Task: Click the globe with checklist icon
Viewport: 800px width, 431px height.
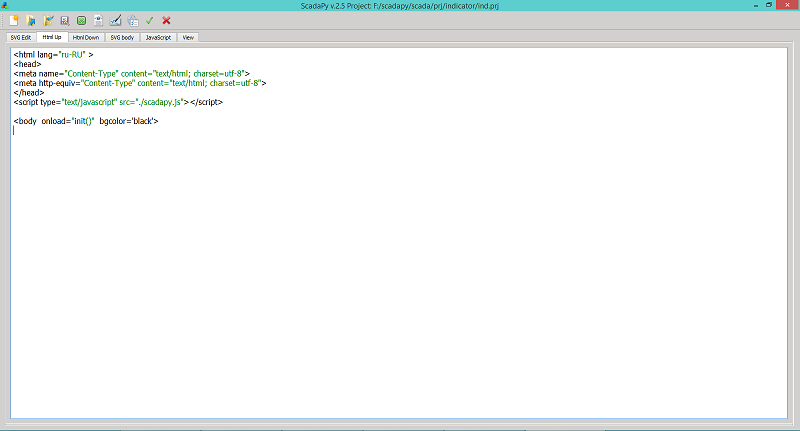Action: click(133, 20)
